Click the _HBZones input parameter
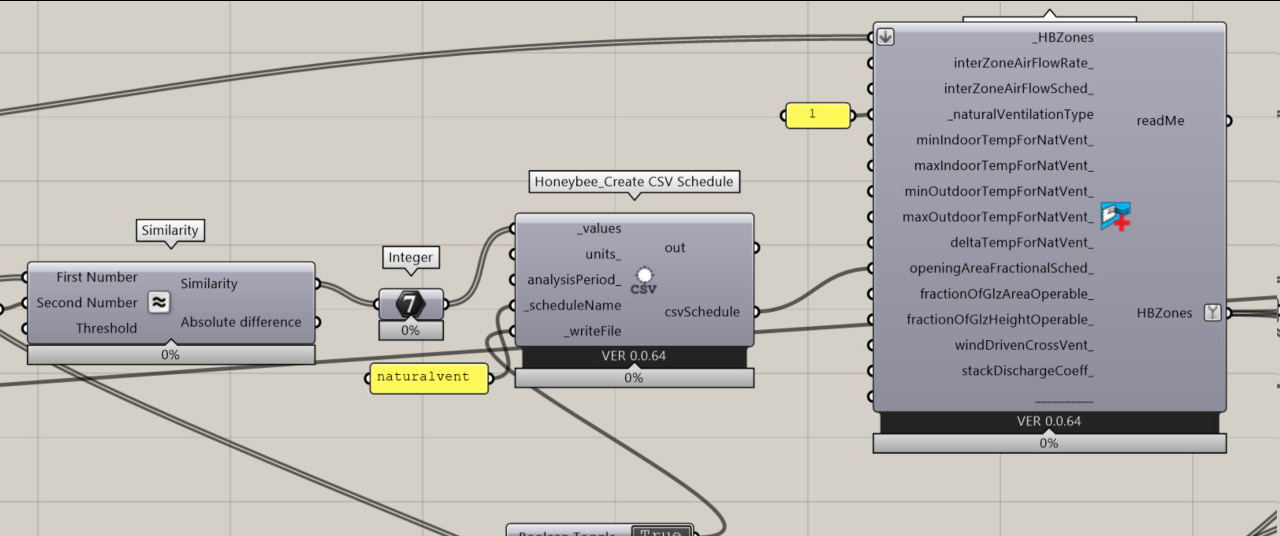Viewport: 1280px width, 536px height. [x=1062, y=37]
